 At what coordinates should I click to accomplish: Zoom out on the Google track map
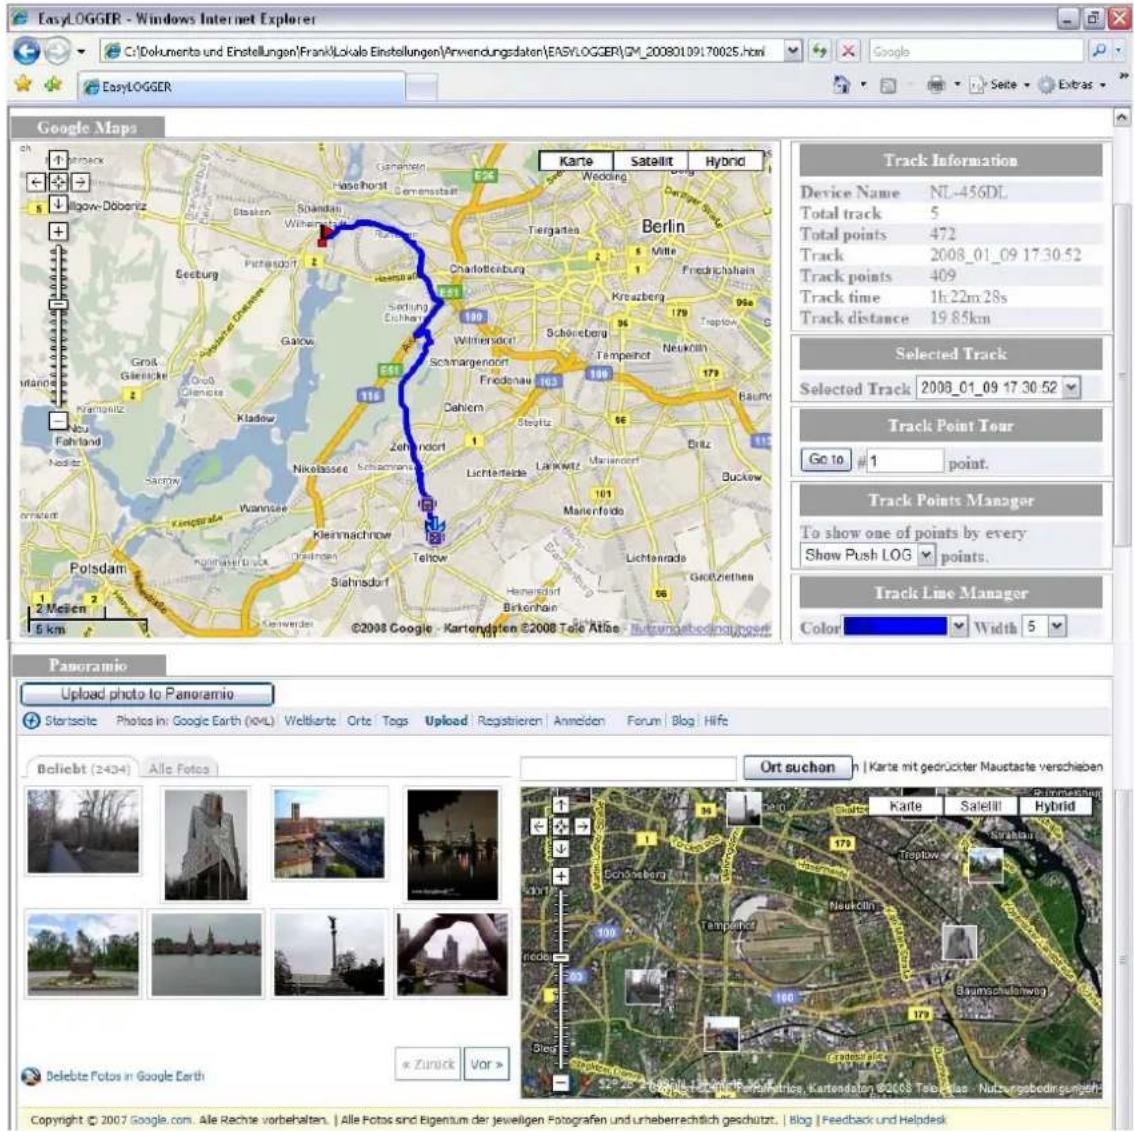click(58, 420)
